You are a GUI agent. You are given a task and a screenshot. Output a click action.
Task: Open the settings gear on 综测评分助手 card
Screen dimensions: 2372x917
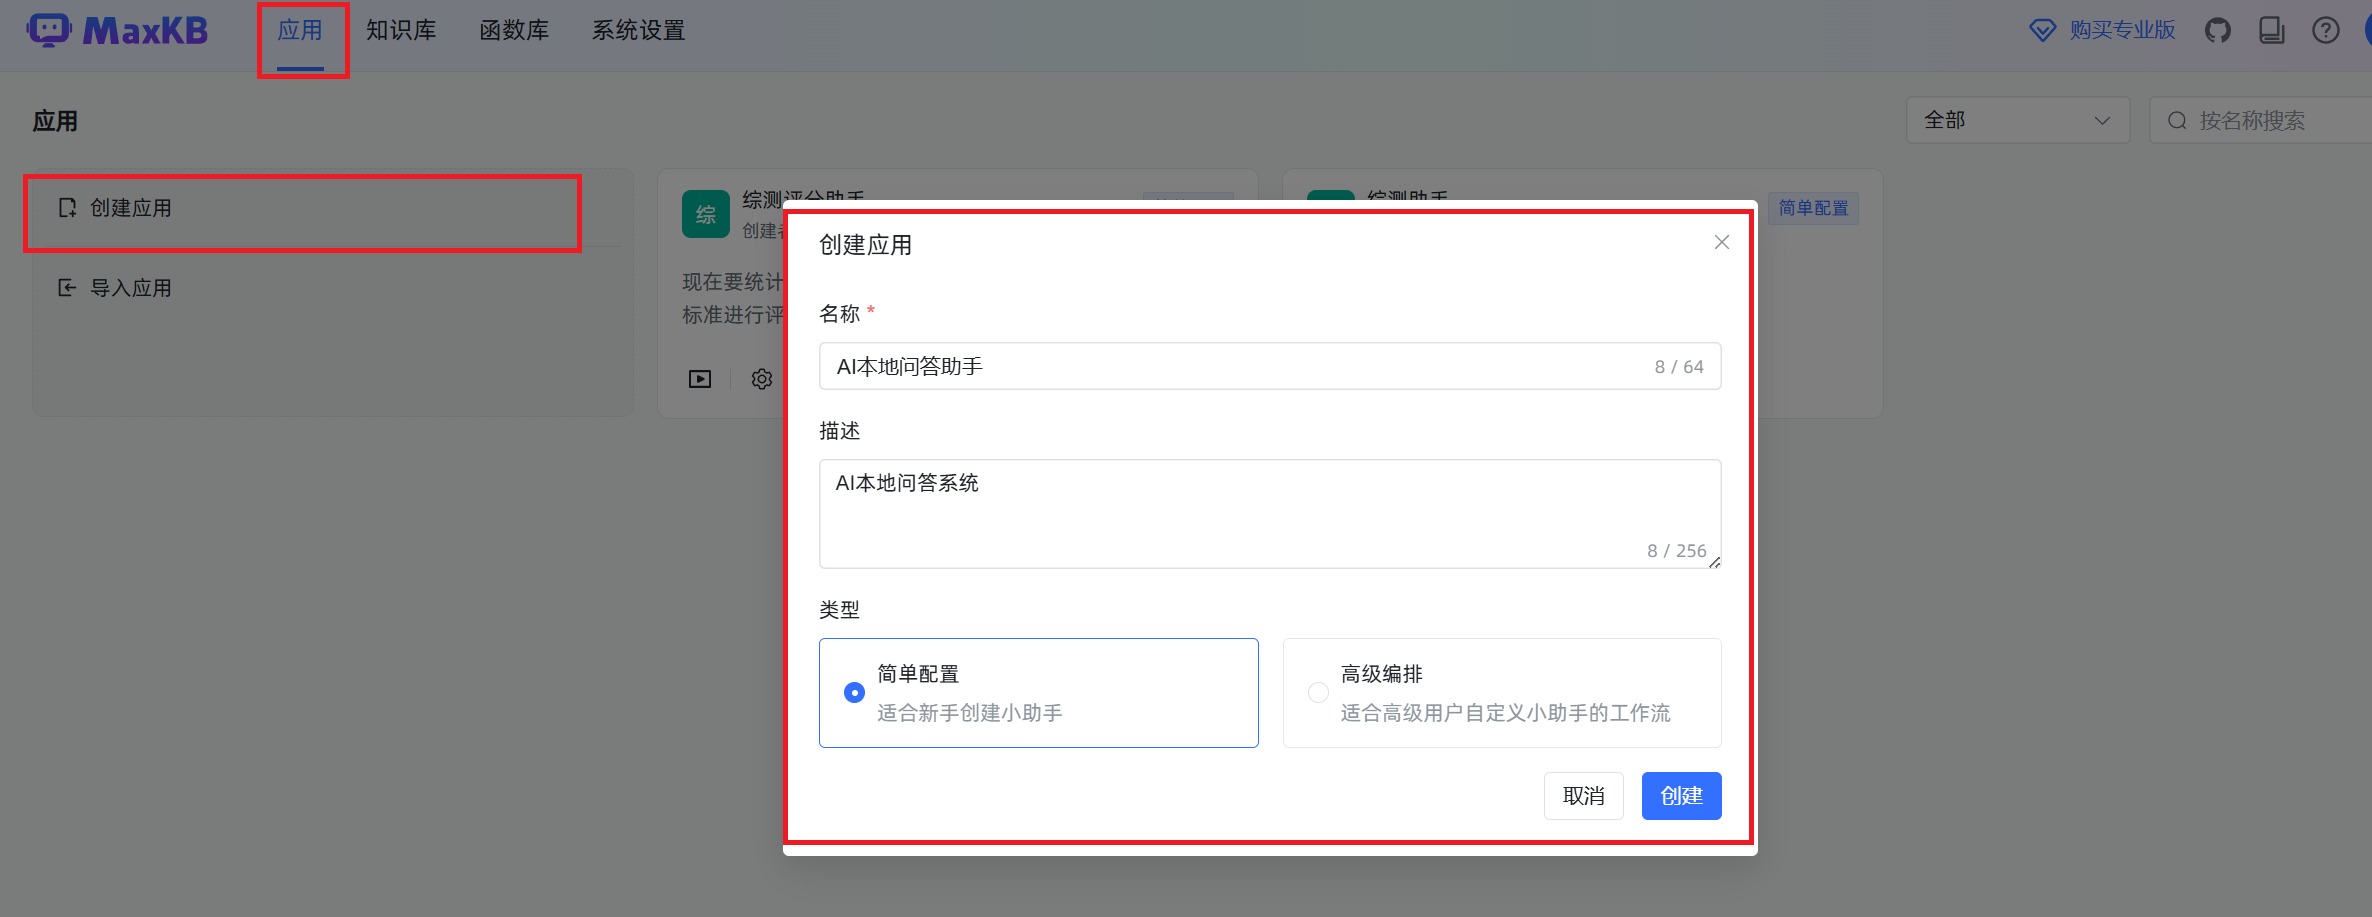pyautogui.click(x=761, y=378)
